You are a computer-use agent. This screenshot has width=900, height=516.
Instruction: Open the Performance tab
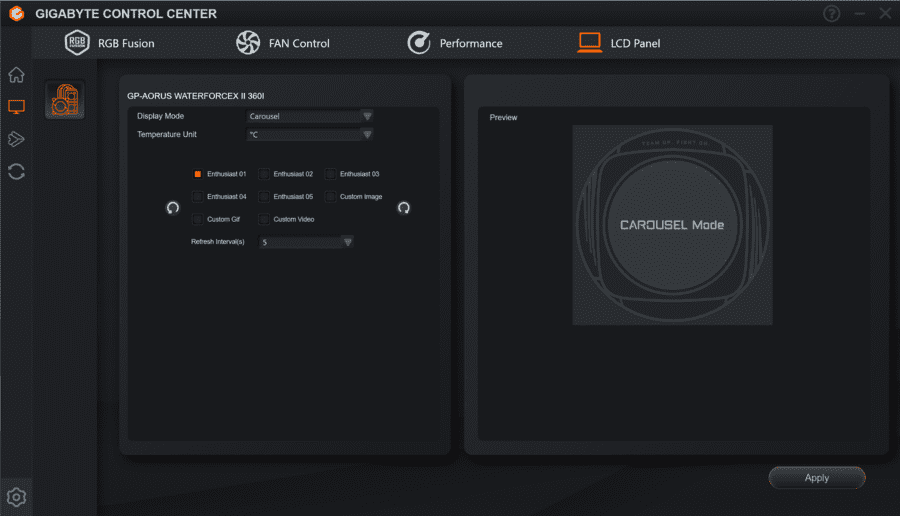tap(455, 43)
